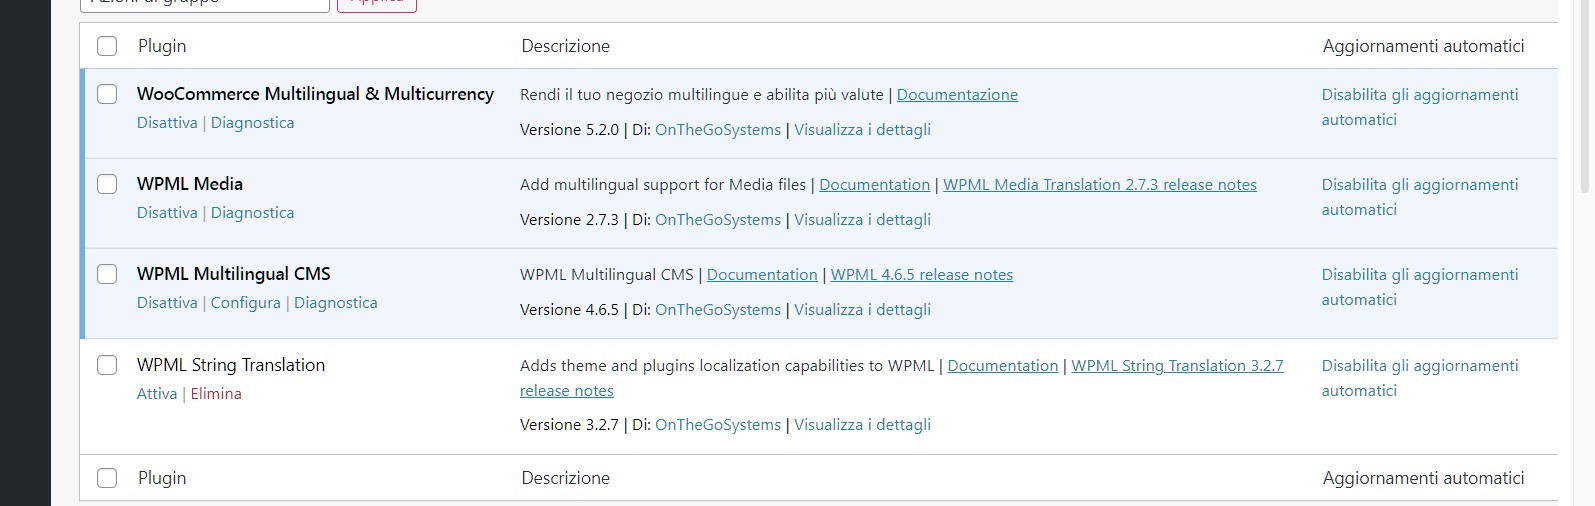The image size is (1595, 506).
Task: Open Documentation link in WPML Media row
Action: (x=874, y=184)
